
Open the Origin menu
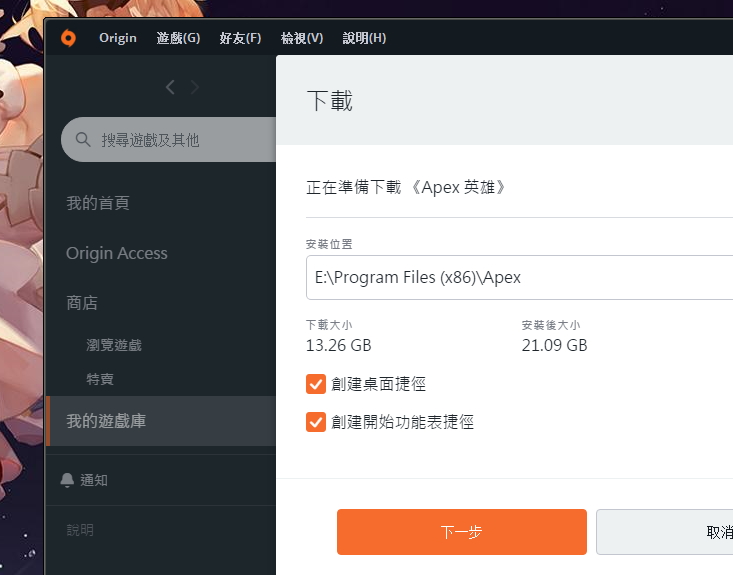tap(118, 38)
